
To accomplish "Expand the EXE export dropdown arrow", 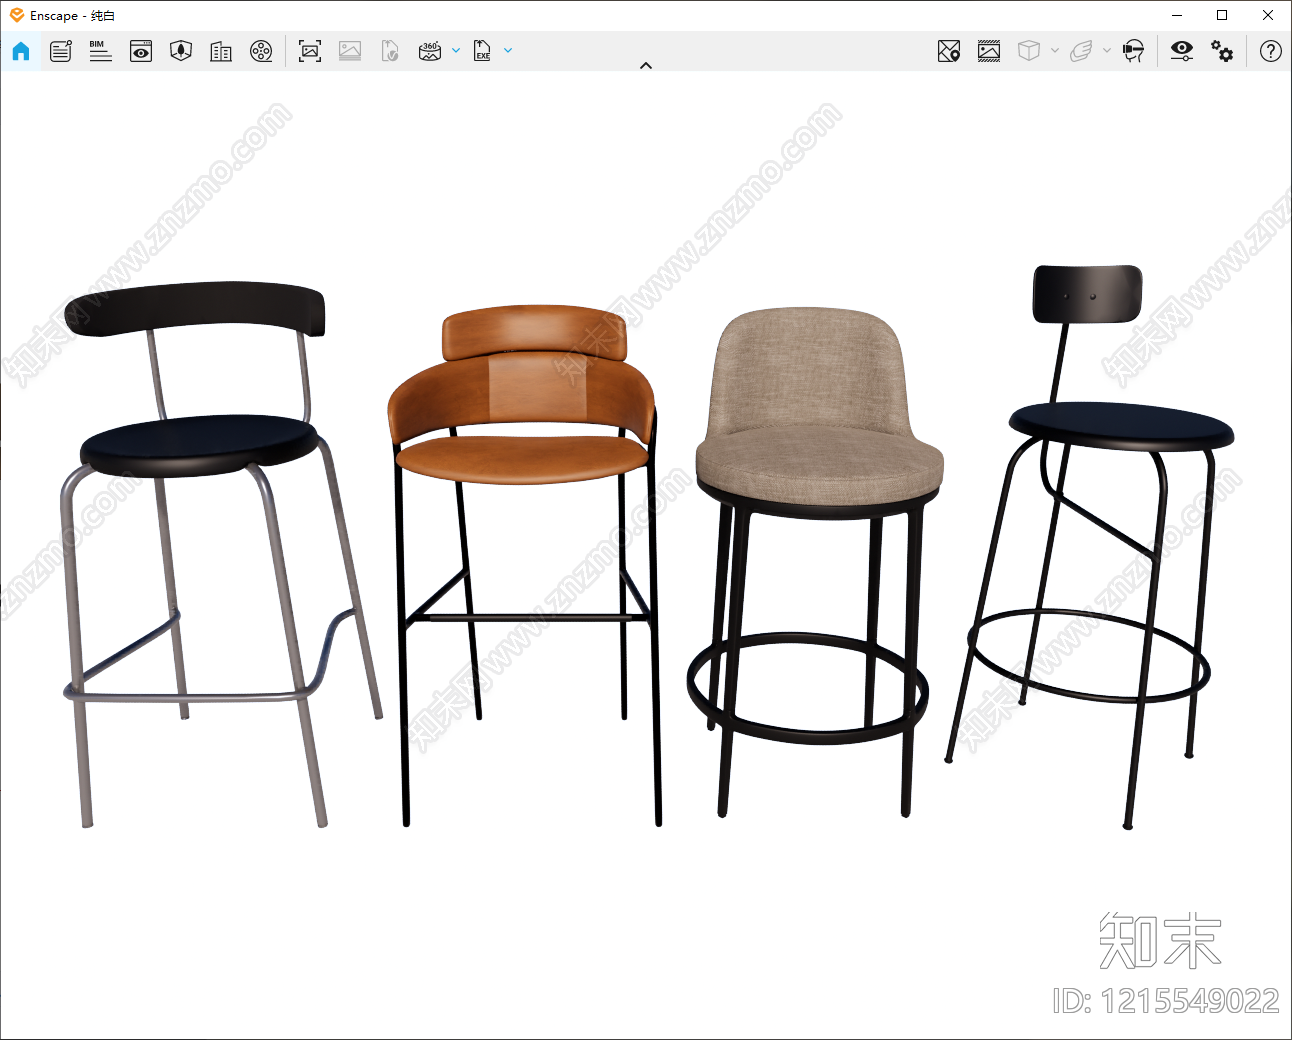I will pos(508,50).
